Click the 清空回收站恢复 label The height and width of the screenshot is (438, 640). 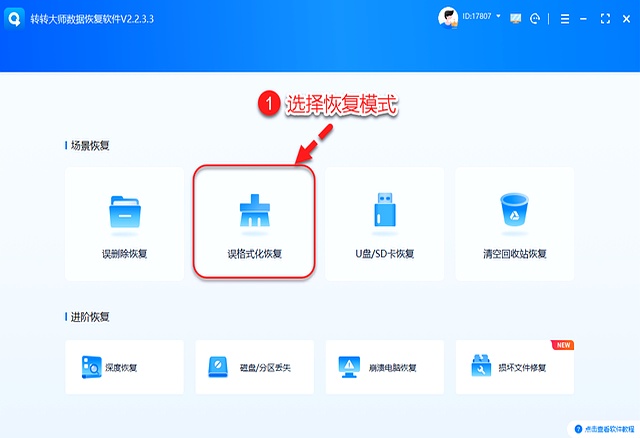[515, 254]
